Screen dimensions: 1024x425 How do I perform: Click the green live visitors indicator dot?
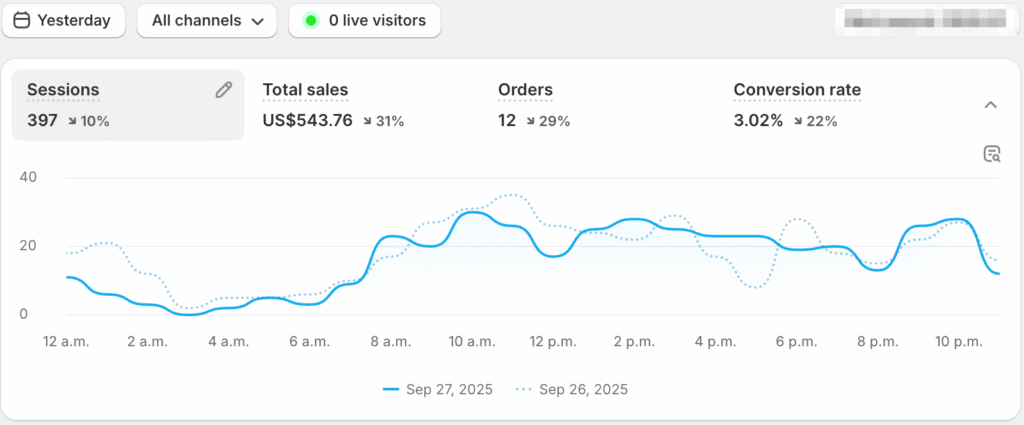coord(311,20)
